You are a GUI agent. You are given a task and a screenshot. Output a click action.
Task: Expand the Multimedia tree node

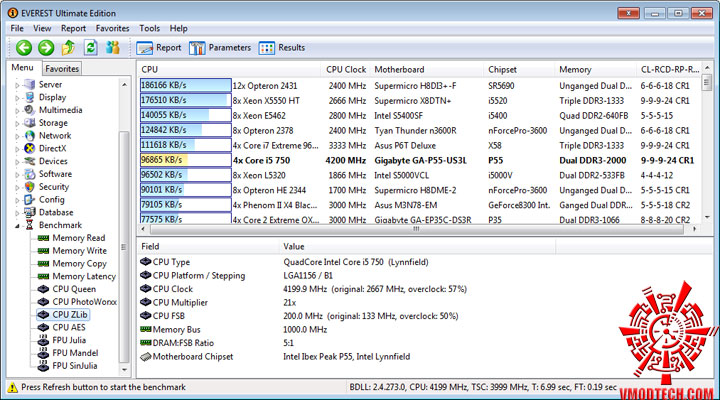pyautogui.click(x=17, y=111)
